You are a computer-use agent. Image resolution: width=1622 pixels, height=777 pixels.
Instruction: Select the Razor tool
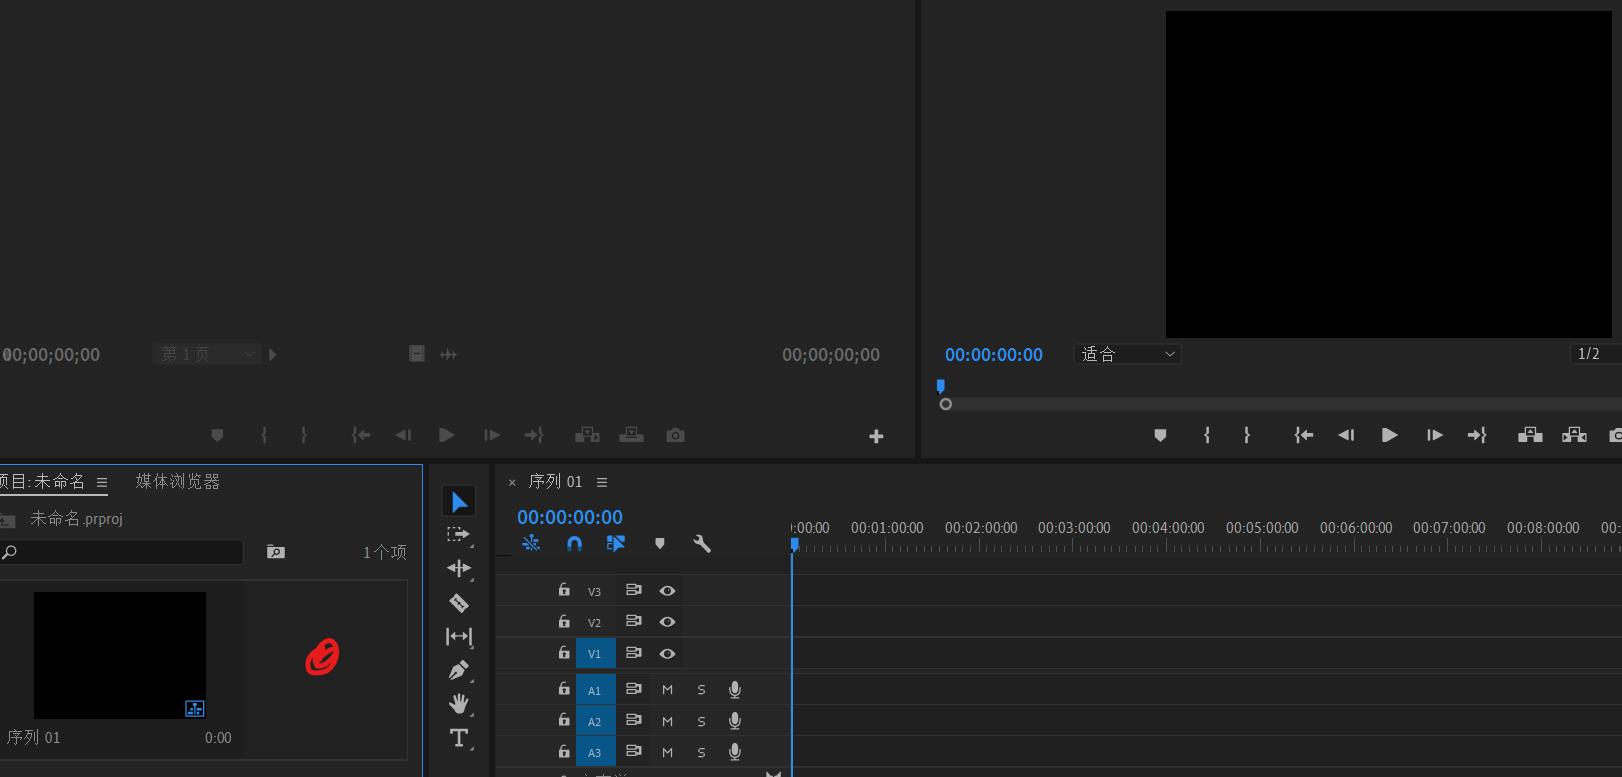pyautogui.click(x=459, y=602)
